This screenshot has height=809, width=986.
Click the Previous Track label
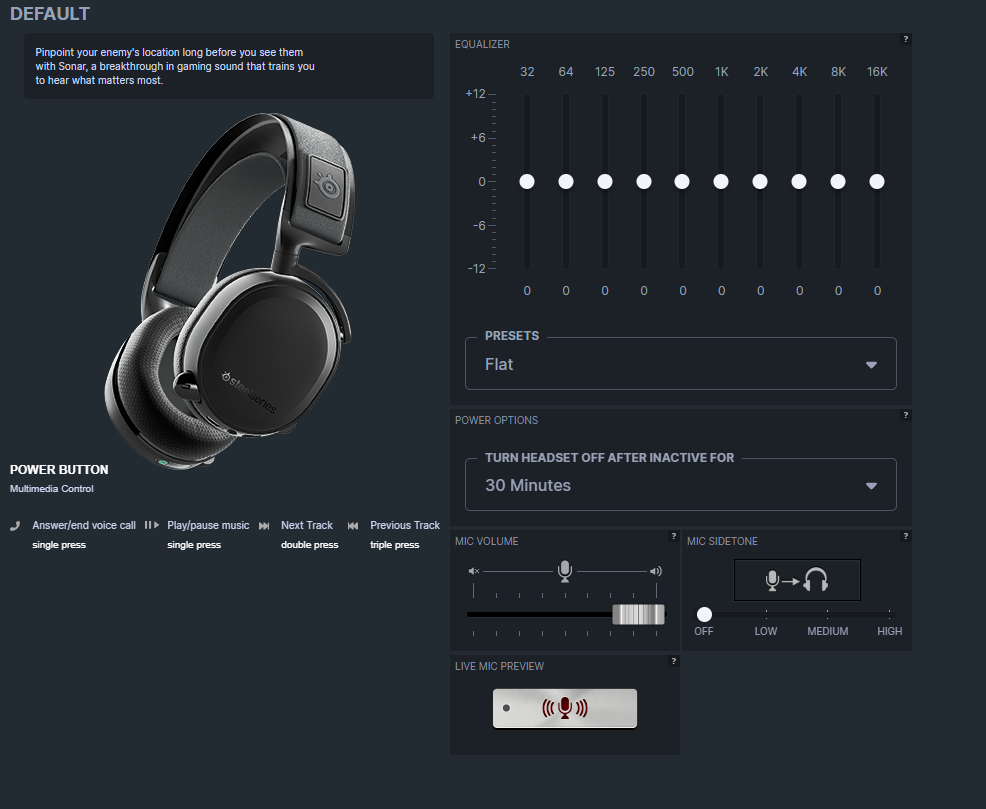click(405, 525)
